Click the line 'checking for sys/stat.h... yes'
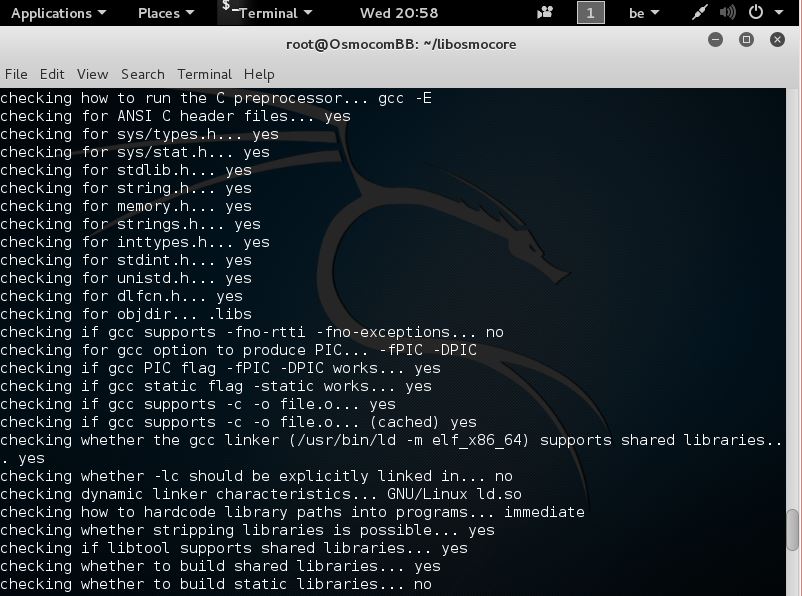Screen dimensions: 802x596 click(135, 152)
